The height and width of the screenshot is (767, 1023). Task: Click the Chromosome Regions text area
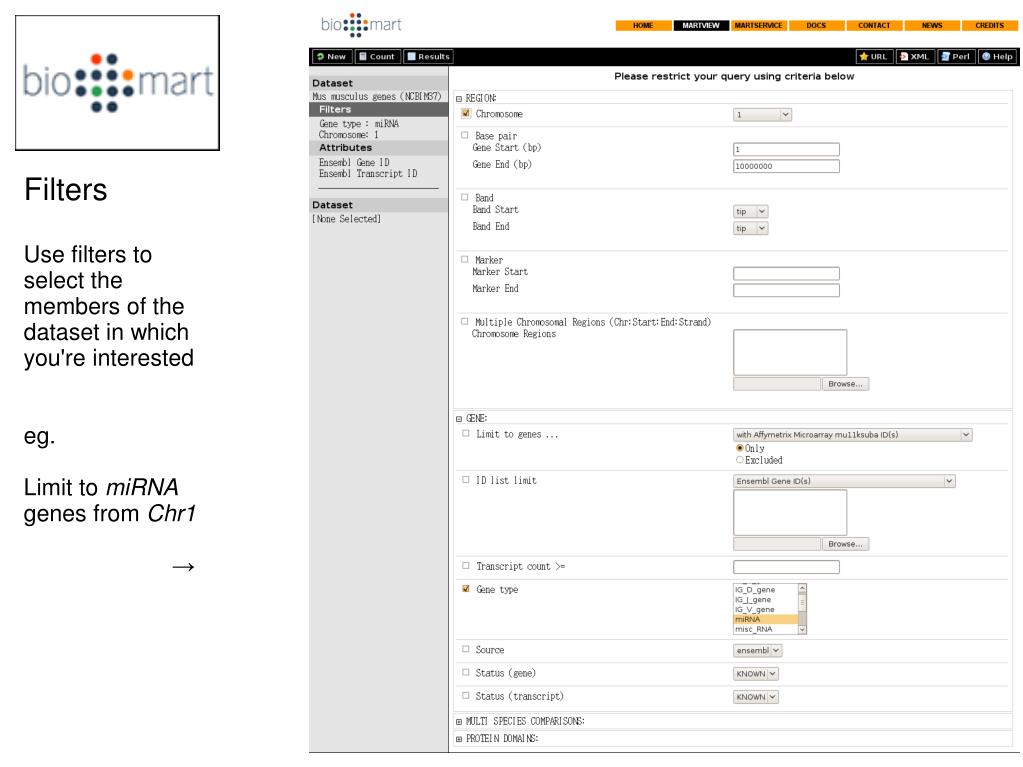(x=790, y=352)
